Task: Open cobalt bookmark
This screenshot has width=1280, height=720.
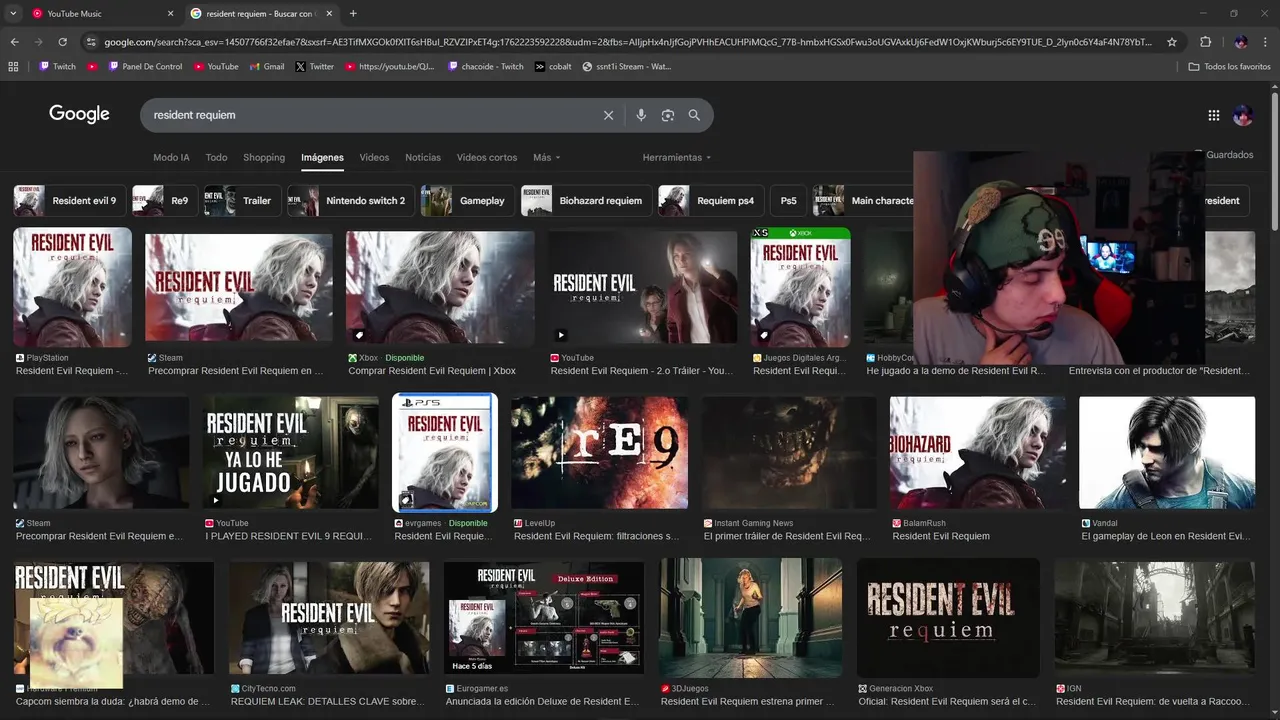Action: point(553,67)
